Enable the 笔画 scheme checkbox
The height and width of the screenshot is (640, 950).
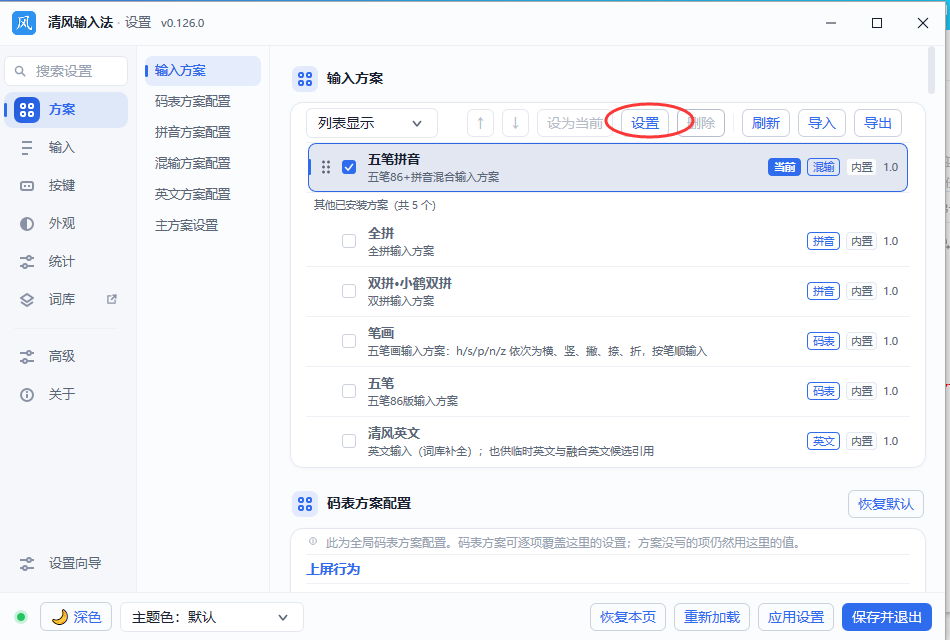[349, 341]
